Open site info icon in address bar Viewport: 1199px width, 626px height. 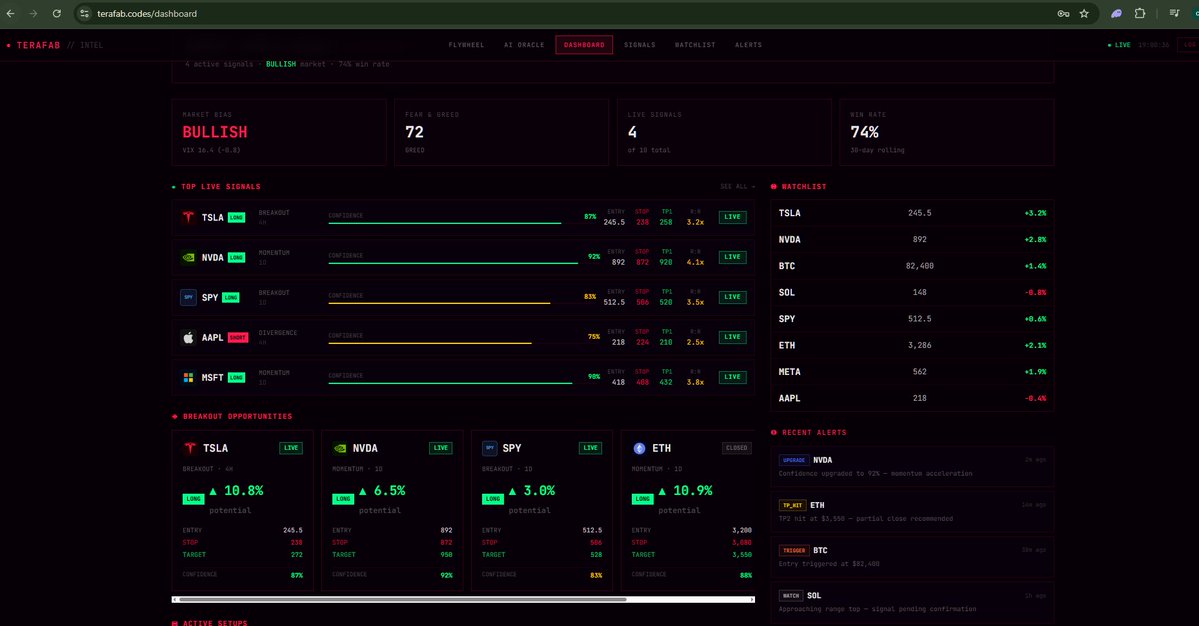tap(85, 14)
